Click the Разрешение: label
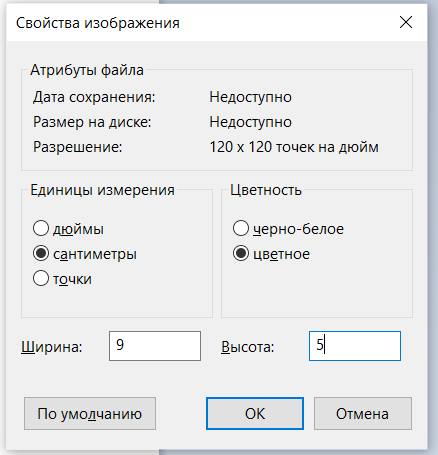438x455 pixels. pyautogui.click(x=78, y=147)
